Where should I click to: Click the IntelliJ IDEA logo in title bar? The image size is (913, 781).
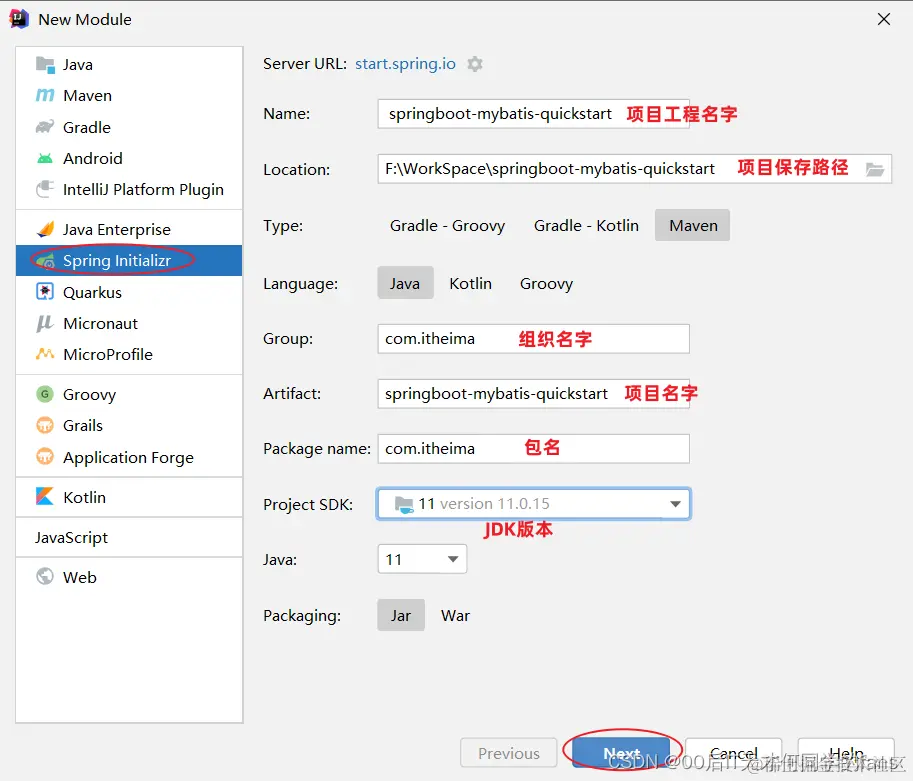(19, 19)
